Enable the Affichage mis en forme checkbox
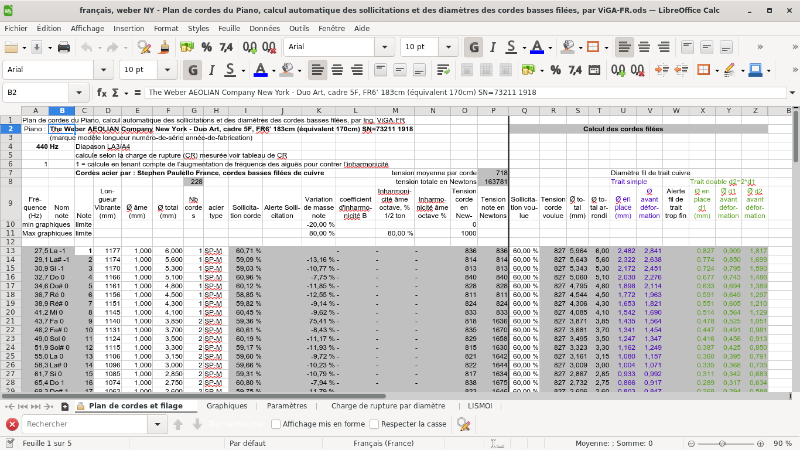This screenshot has width=800, height=450. pos(276,424)
